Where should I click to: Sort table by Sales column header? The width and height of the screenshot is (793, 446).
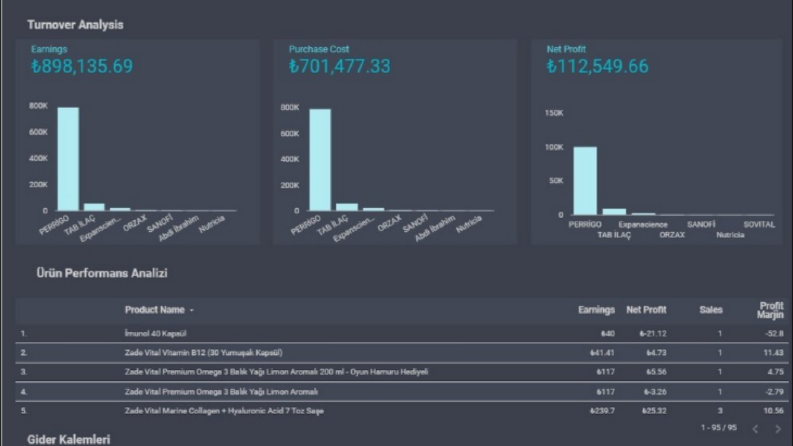click(x=711, y=310)
